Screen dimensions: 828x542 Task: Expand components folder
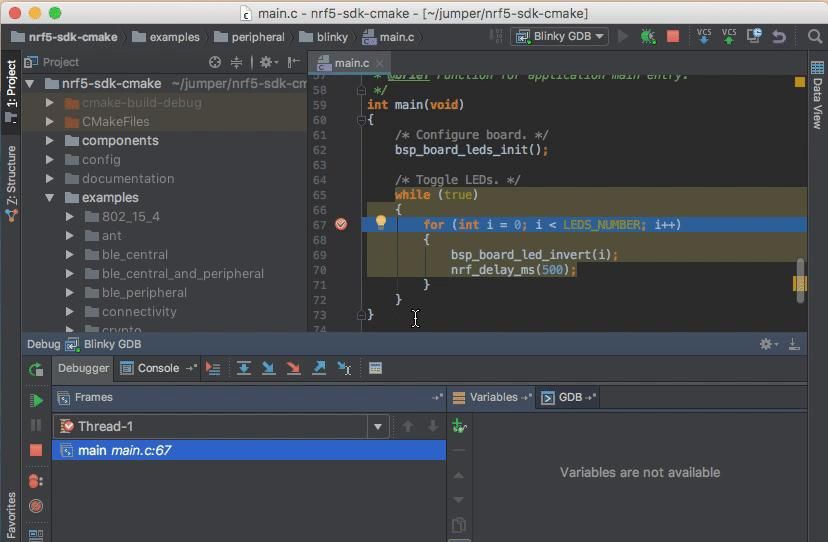point(50,141)
